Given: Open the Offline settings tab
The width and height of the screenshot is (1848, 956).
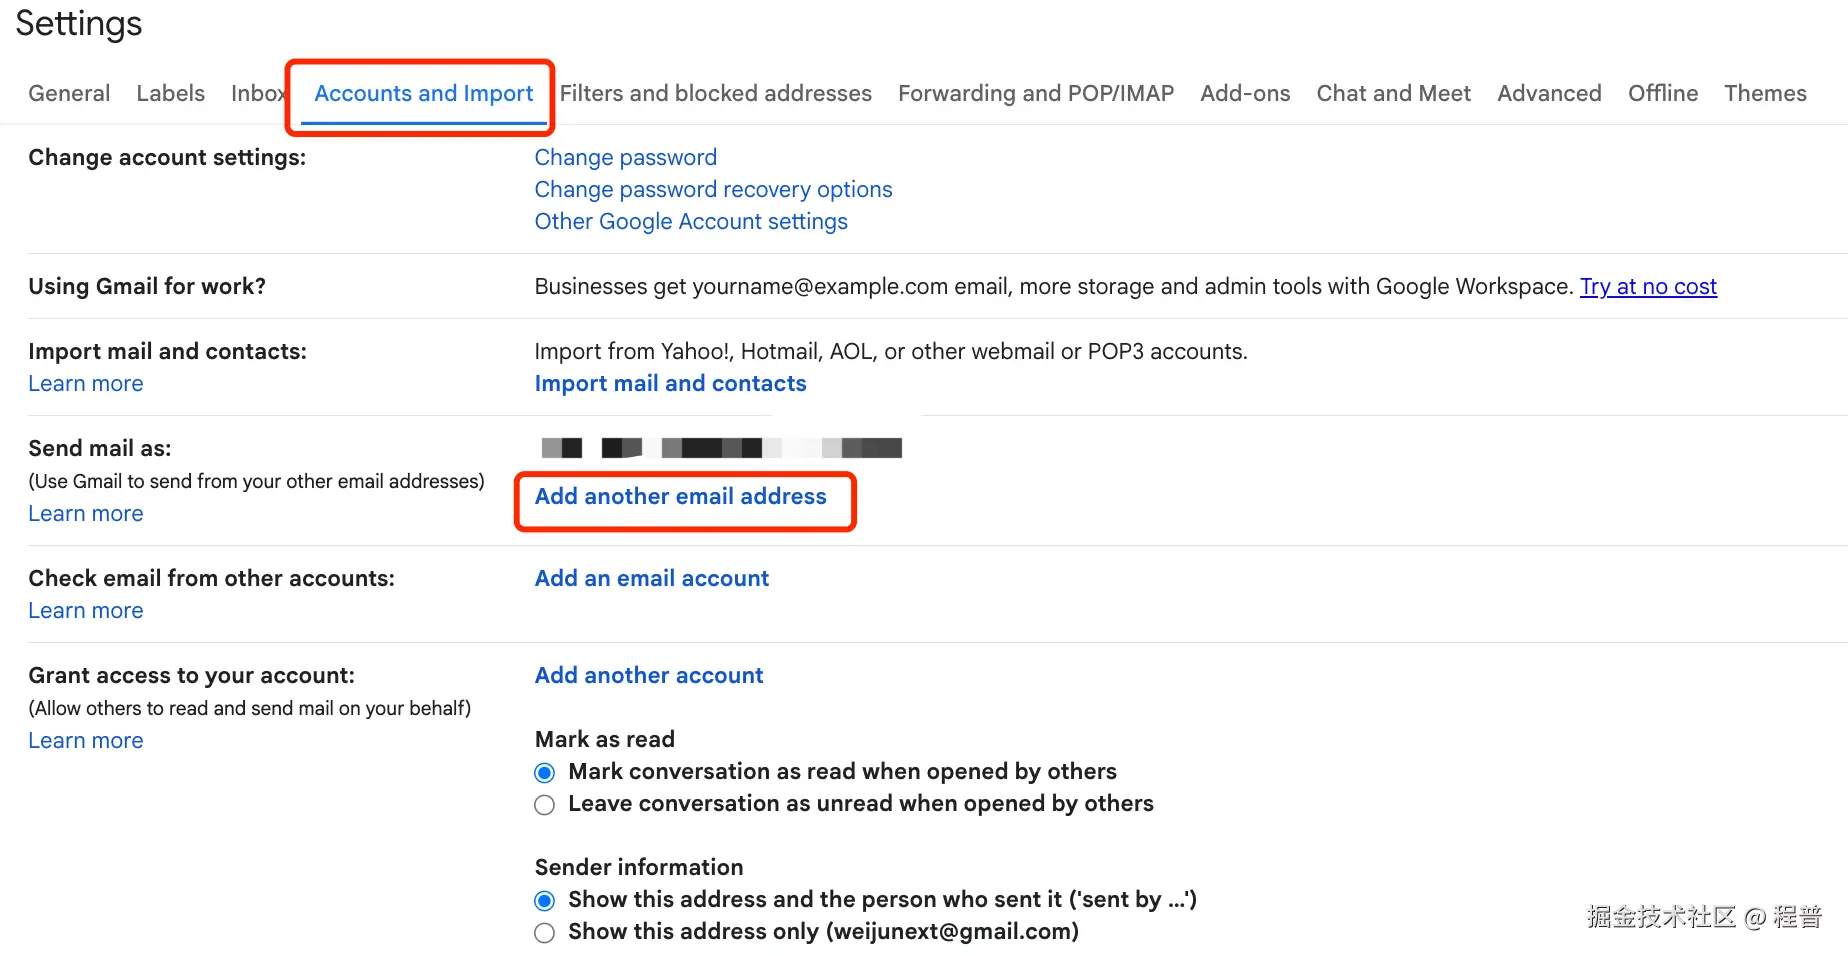Looking at the screenshot, I should (1662, 93).
